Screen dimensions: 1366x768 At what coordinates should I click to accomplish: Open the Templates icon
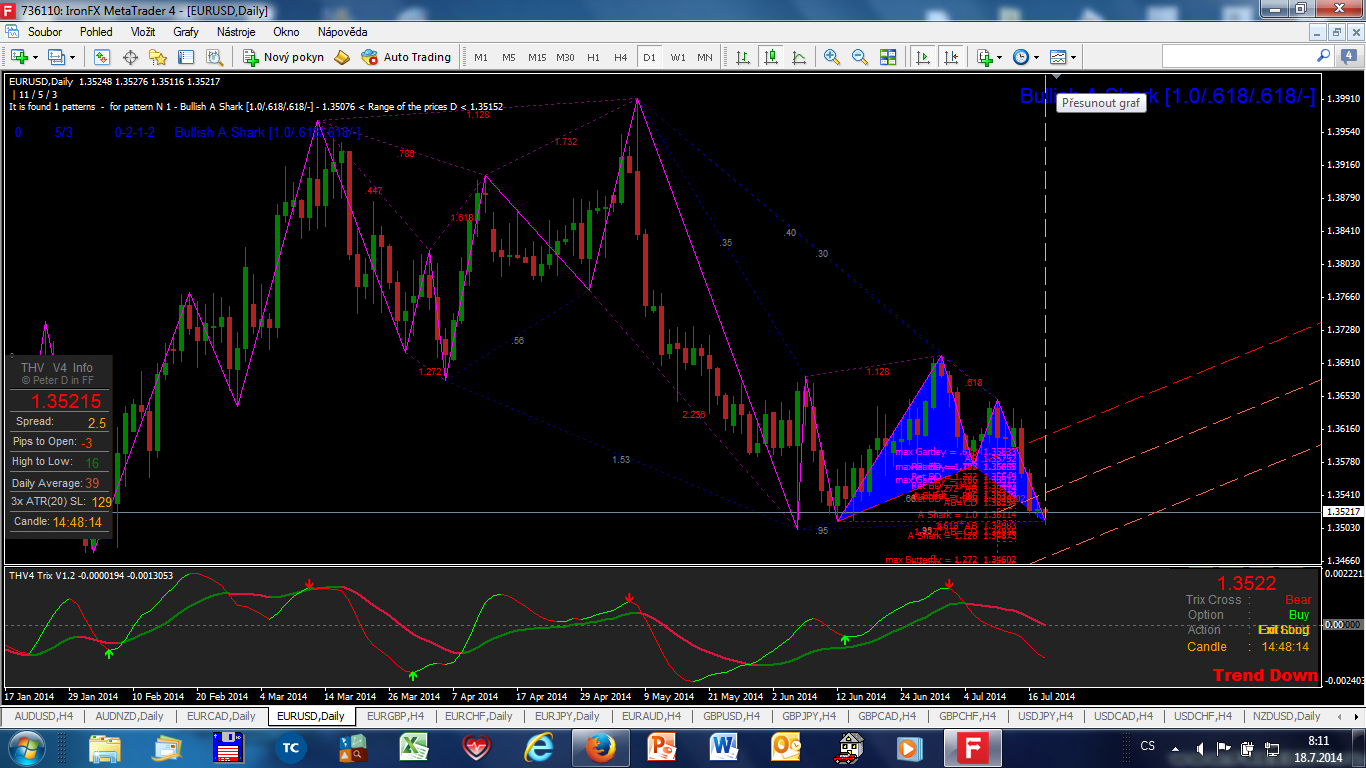click(x=1058, y=57)
